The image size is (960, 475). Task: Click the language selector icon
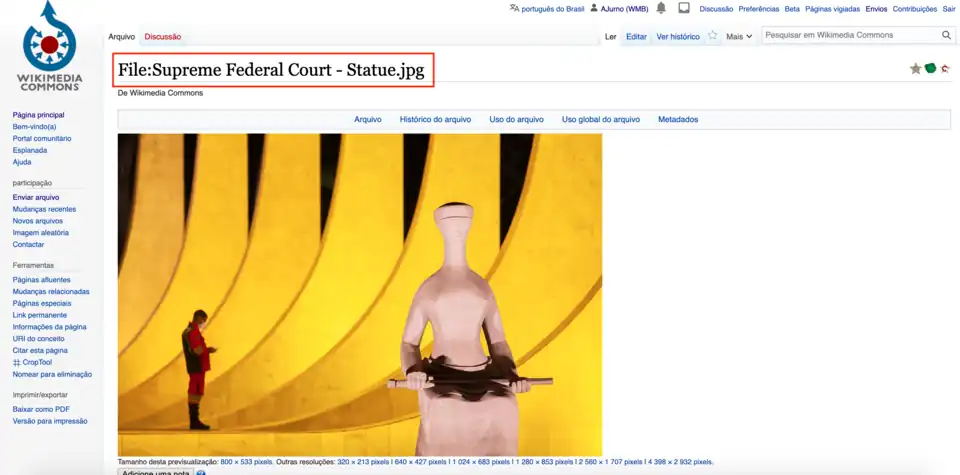pos(514,8)
